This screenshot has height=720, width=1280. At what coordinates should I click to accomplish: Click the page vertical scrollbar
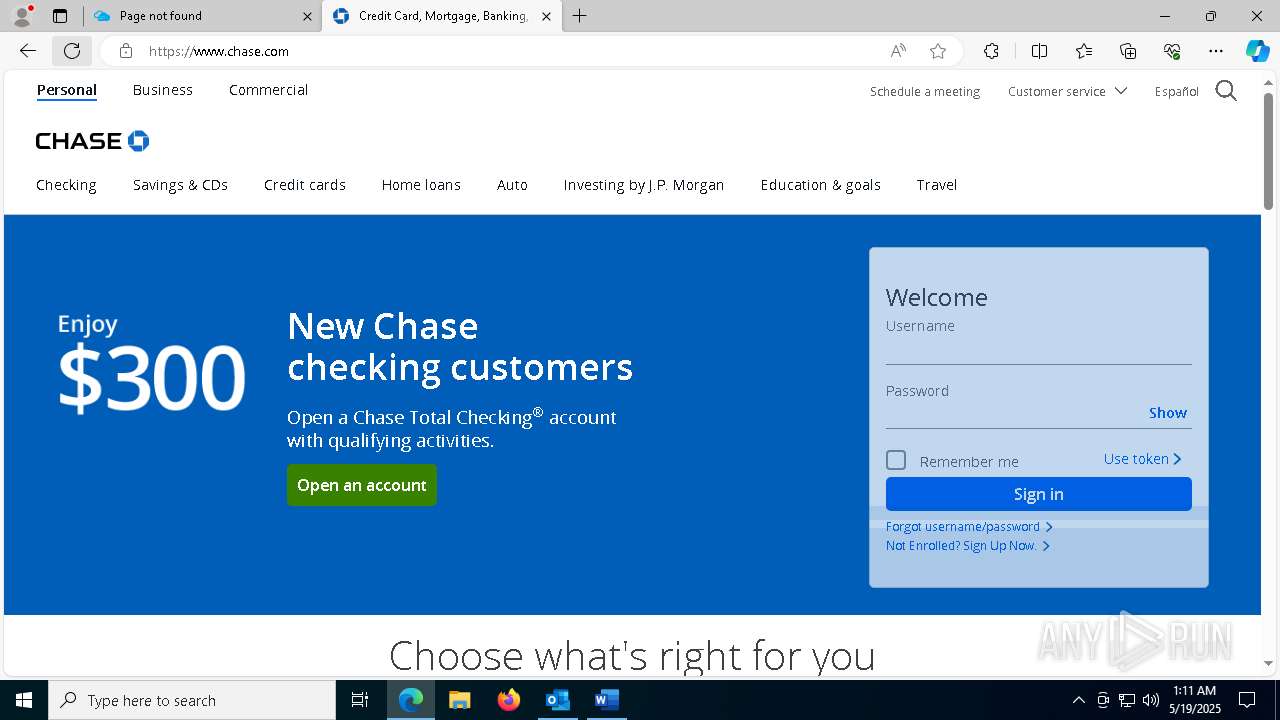1269,150
